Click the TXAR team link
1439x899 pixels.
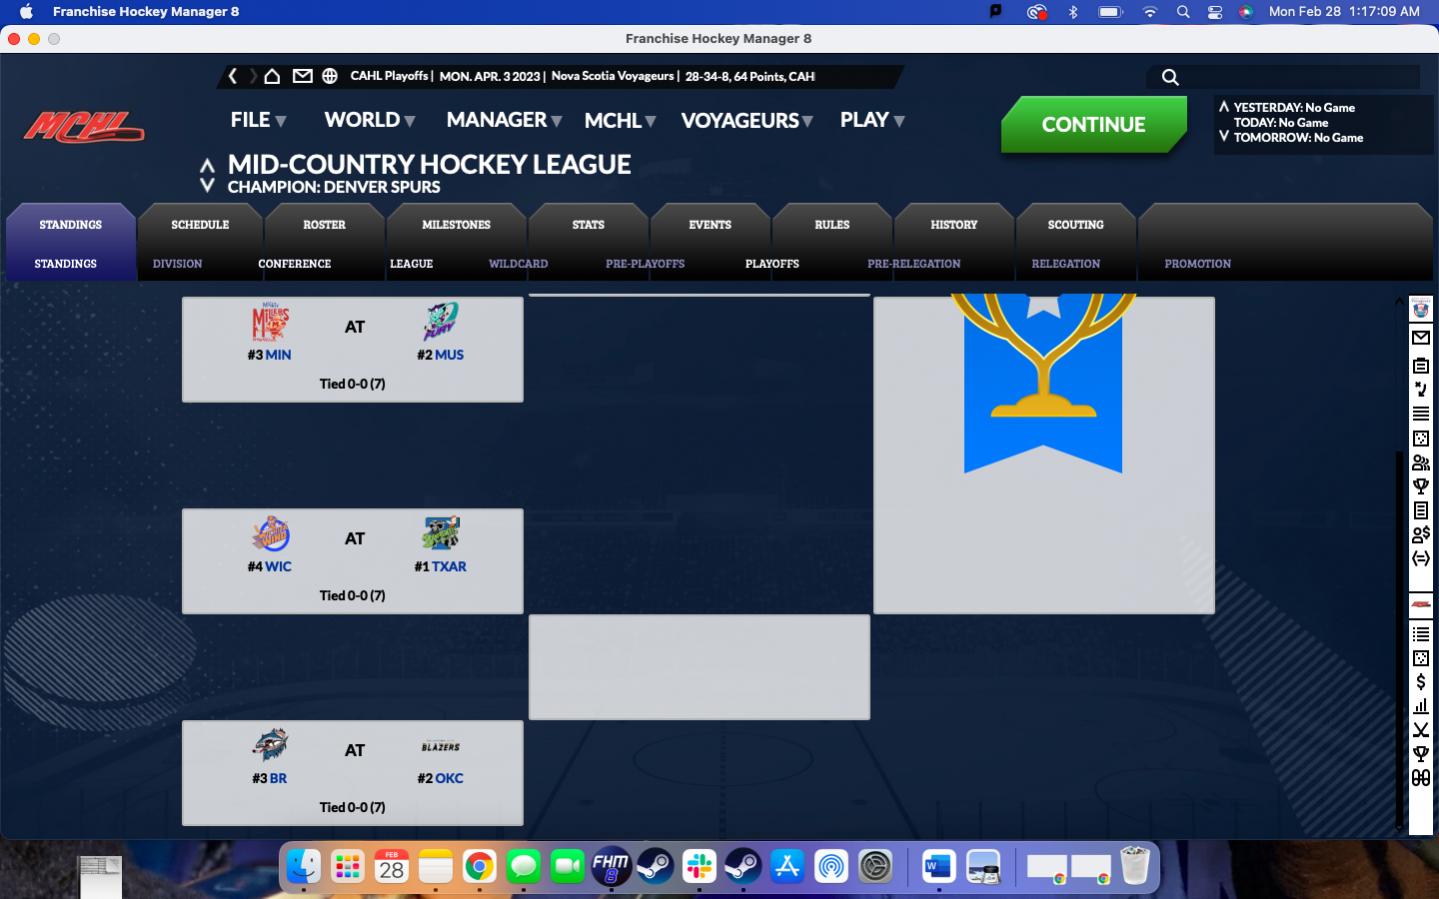pyautogui.click(x=449, y=567)
